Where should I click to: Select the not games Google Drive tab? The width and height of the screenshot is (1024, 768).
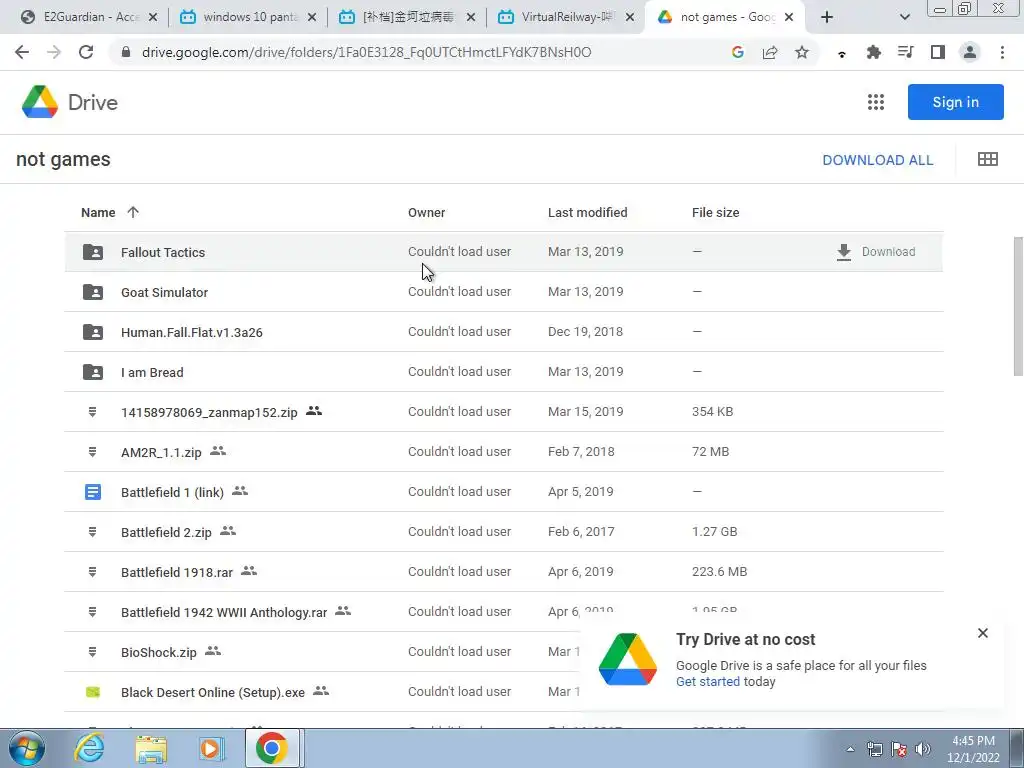[725, 18]
